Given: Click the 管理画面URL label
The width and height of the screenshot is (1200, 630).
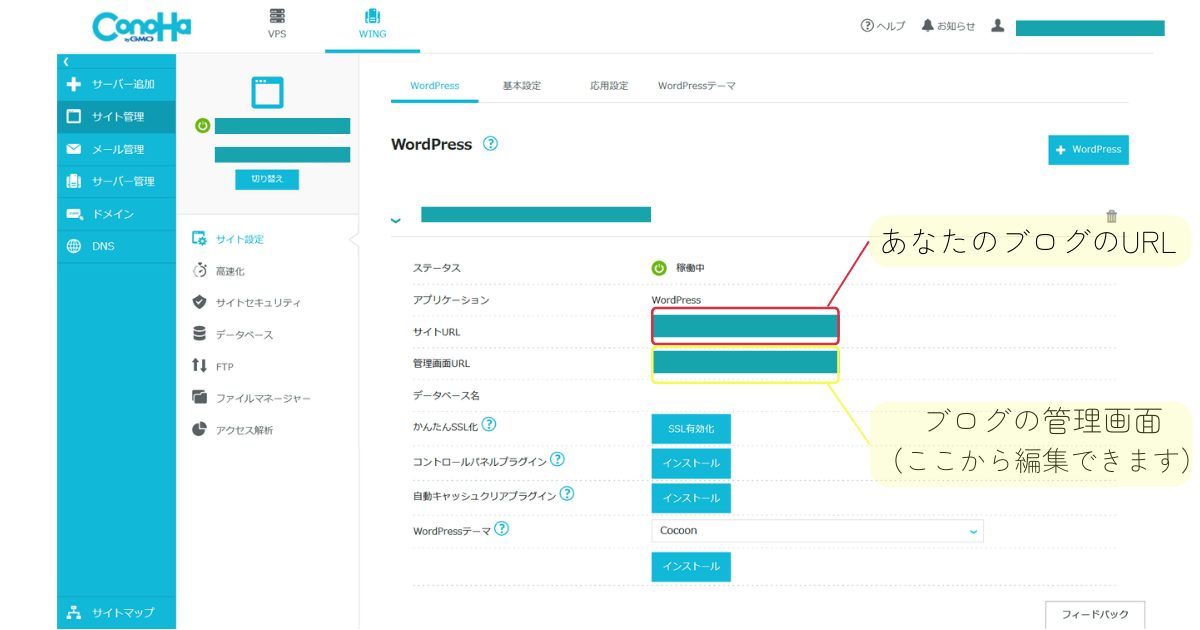Looking at the screenshot, I should [x=441, y=364].
